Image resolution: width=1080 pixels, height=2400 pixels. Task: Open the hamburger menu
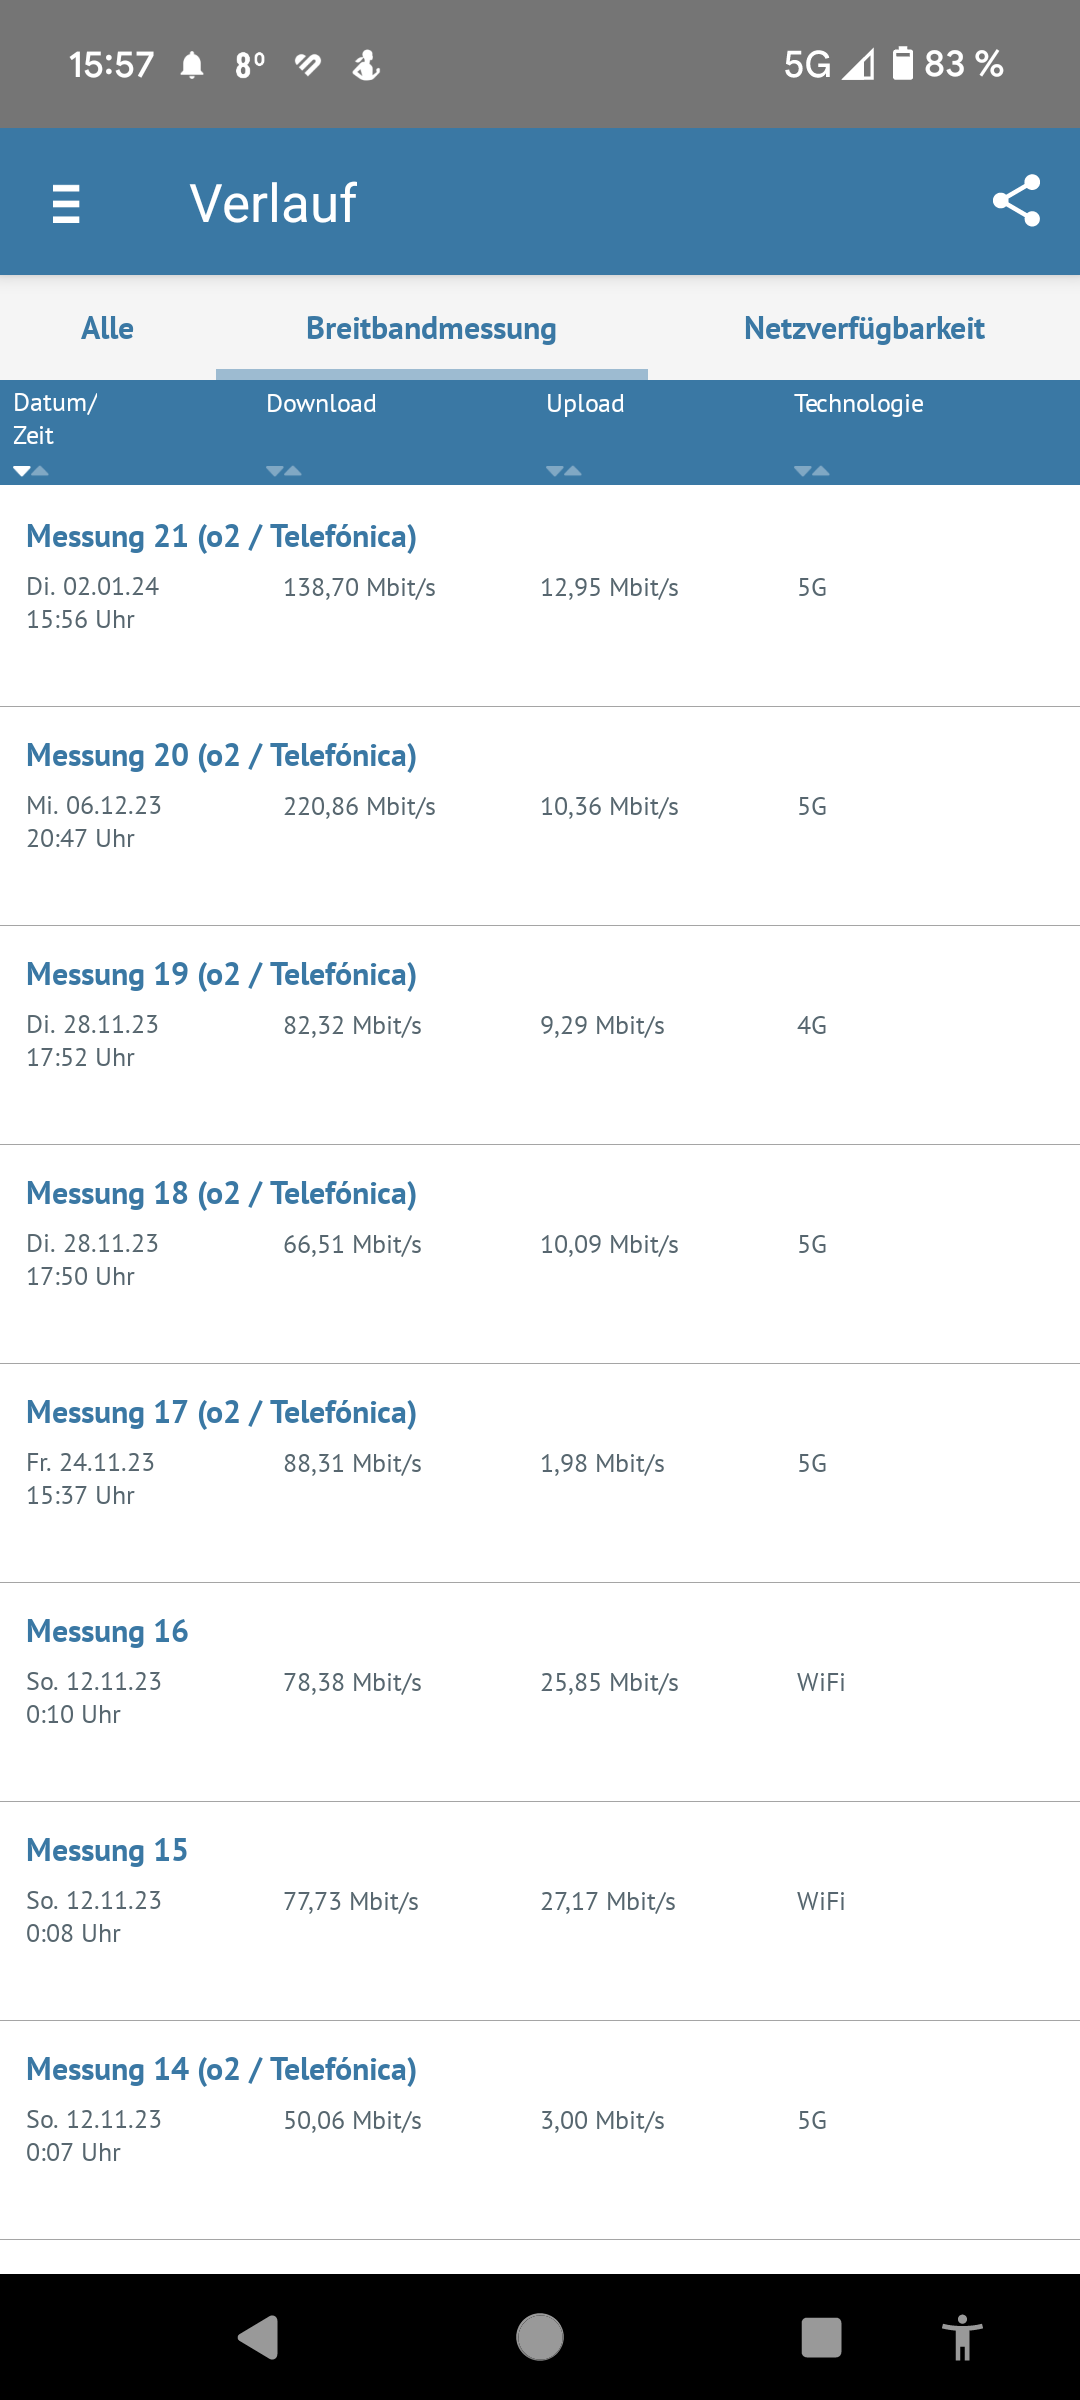pyautogui.click(x=66, y=203)
